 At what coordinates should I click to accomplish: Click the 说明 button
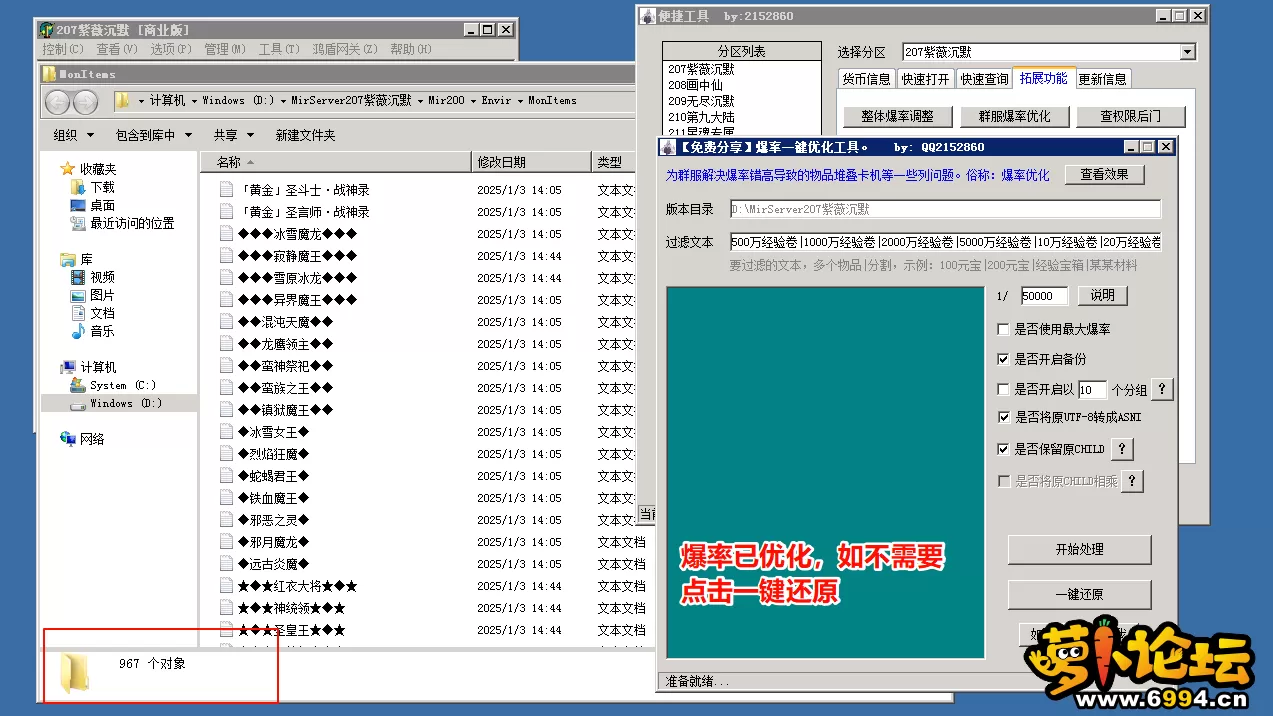1102,296
